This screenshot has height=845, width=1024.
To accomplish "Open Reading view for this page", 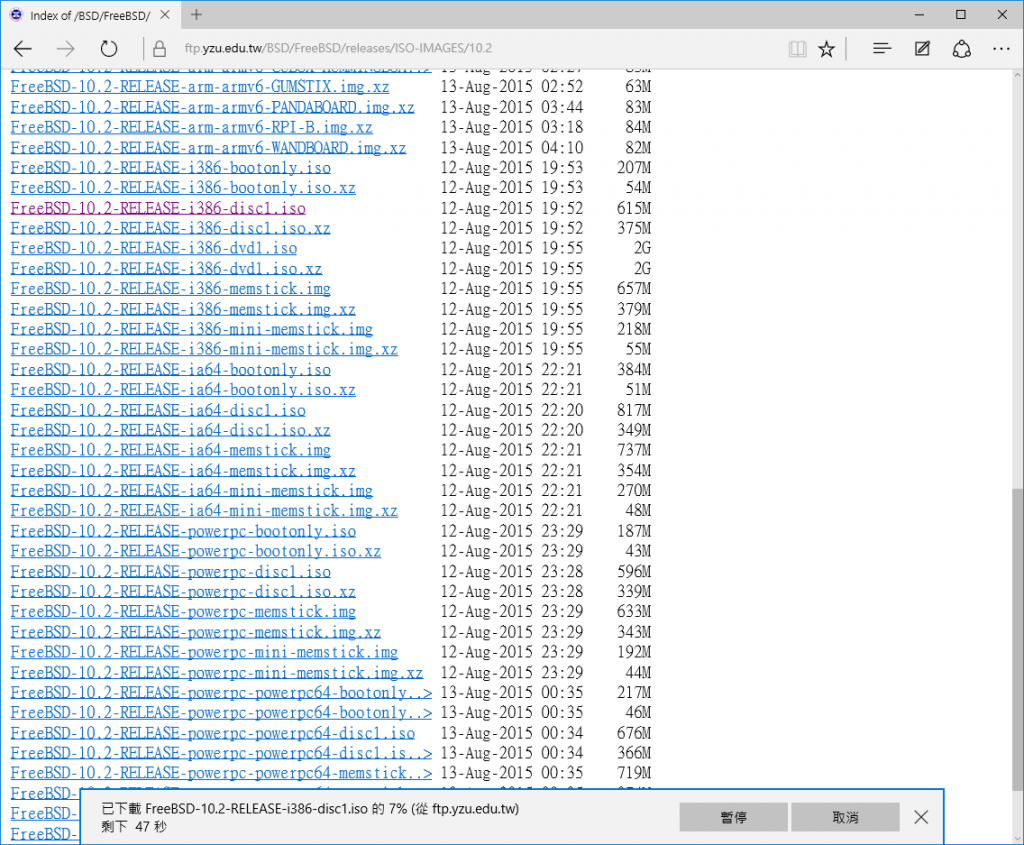I will pos(797,47).
